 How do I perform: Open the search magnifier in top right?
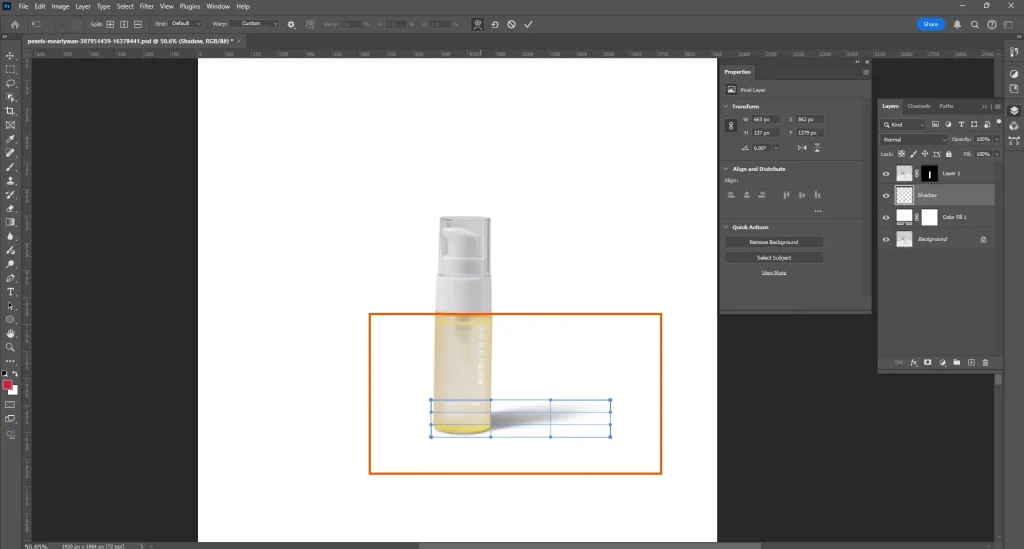[974, 24]
